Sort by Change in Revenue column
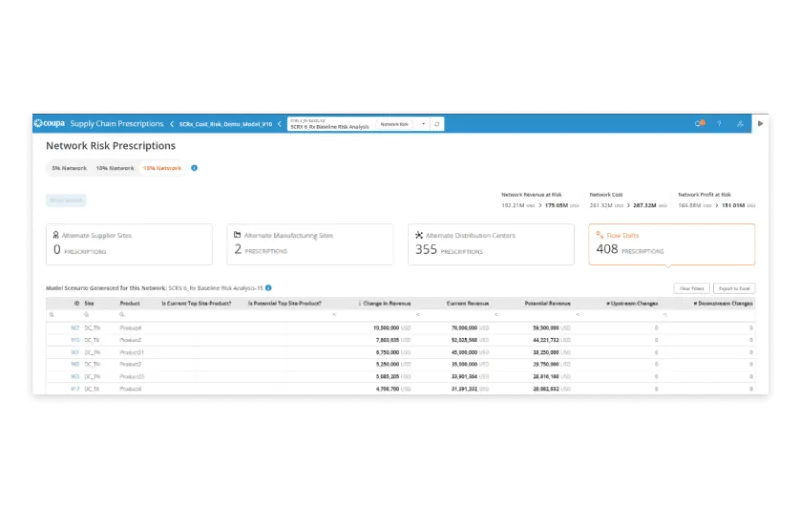Image resolution: width=800 pixels, height=507 pixels. point(387,303)
